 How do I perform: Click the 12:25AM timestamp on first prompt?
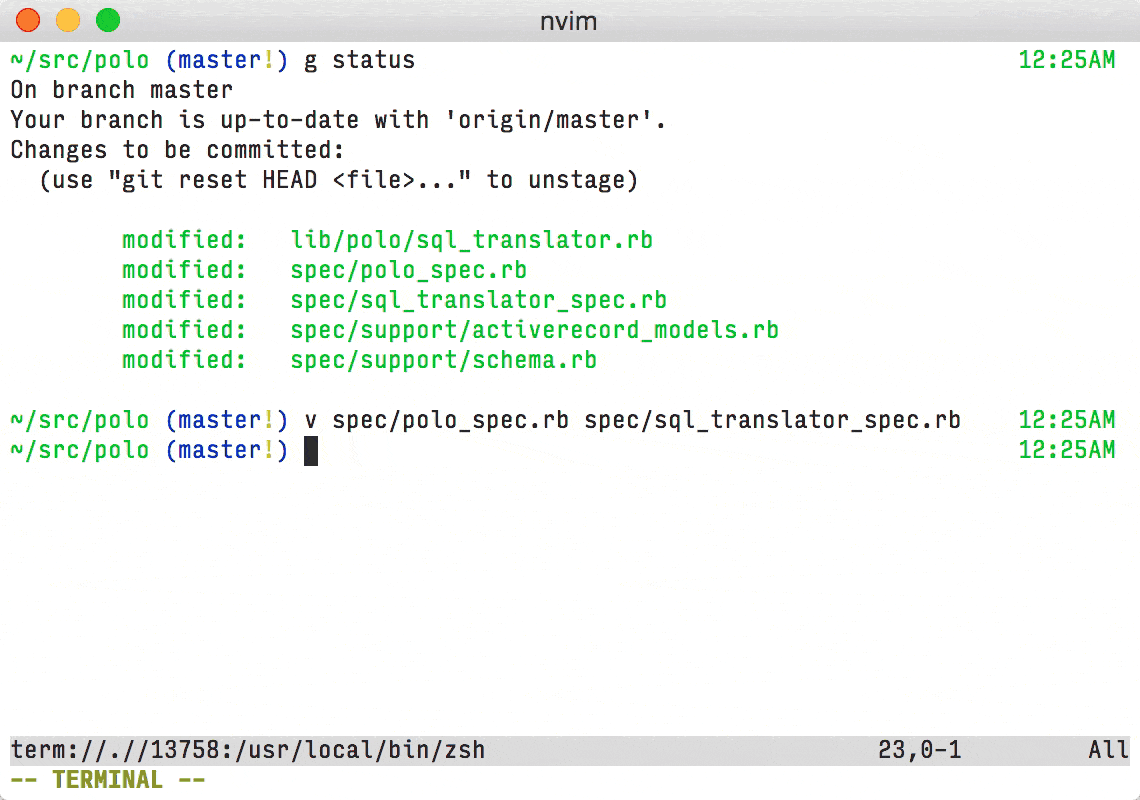click(1067, 60)
